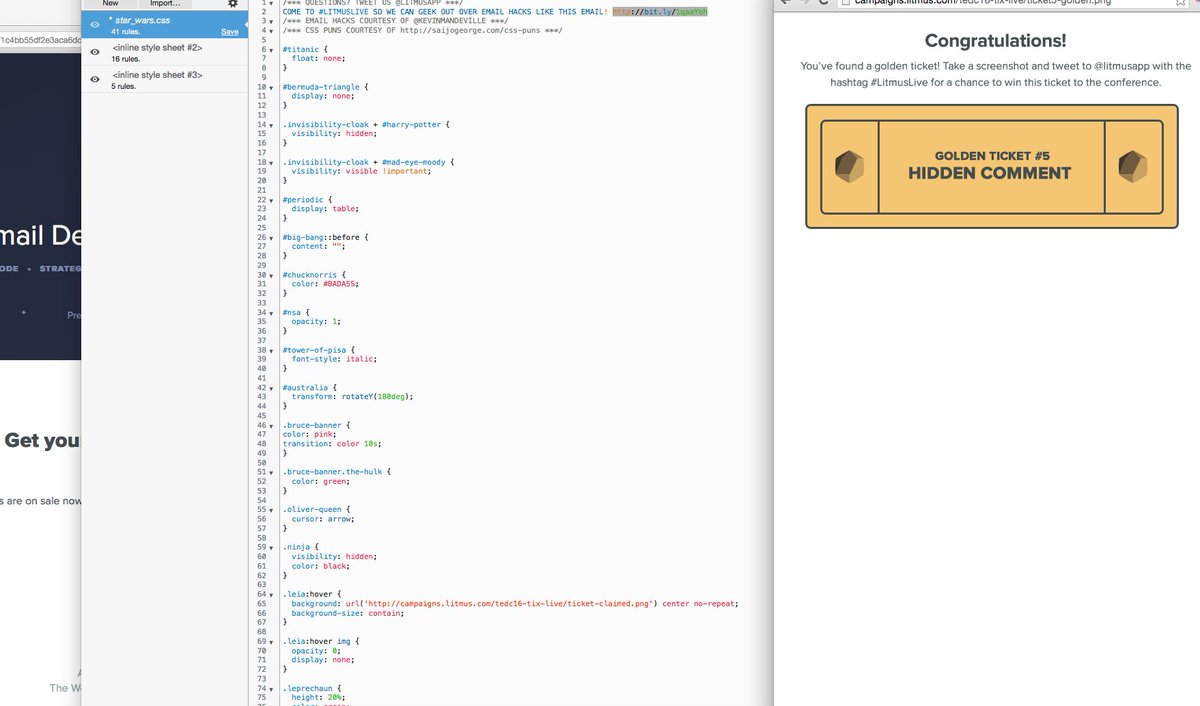Fold the .ninja rule arrow
The image size is (1200, 706).
(x=271, y=547)
